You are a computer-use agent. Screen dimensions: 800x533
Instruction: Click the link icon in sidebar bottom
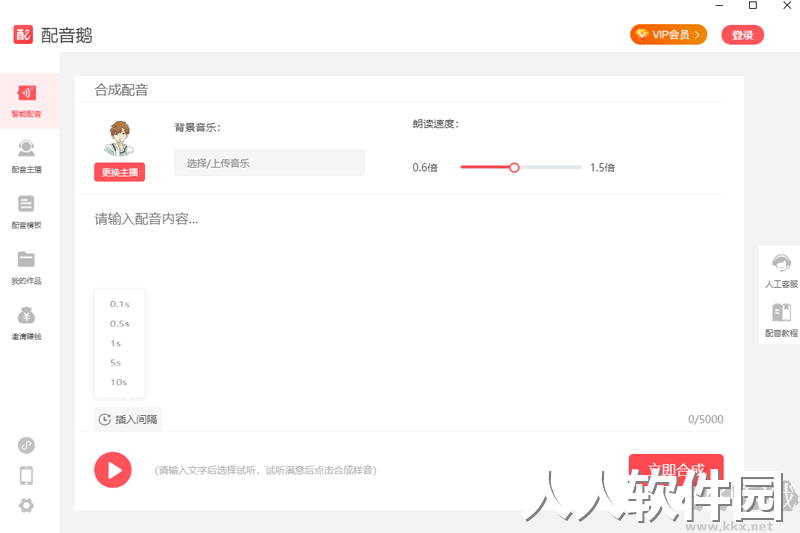[27, 445]
